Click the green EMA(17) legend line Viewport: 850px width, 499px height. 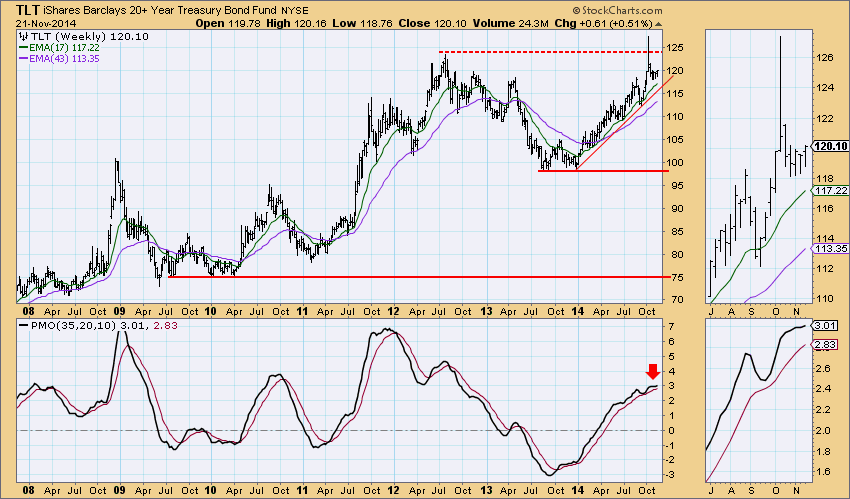click(23, 48)
